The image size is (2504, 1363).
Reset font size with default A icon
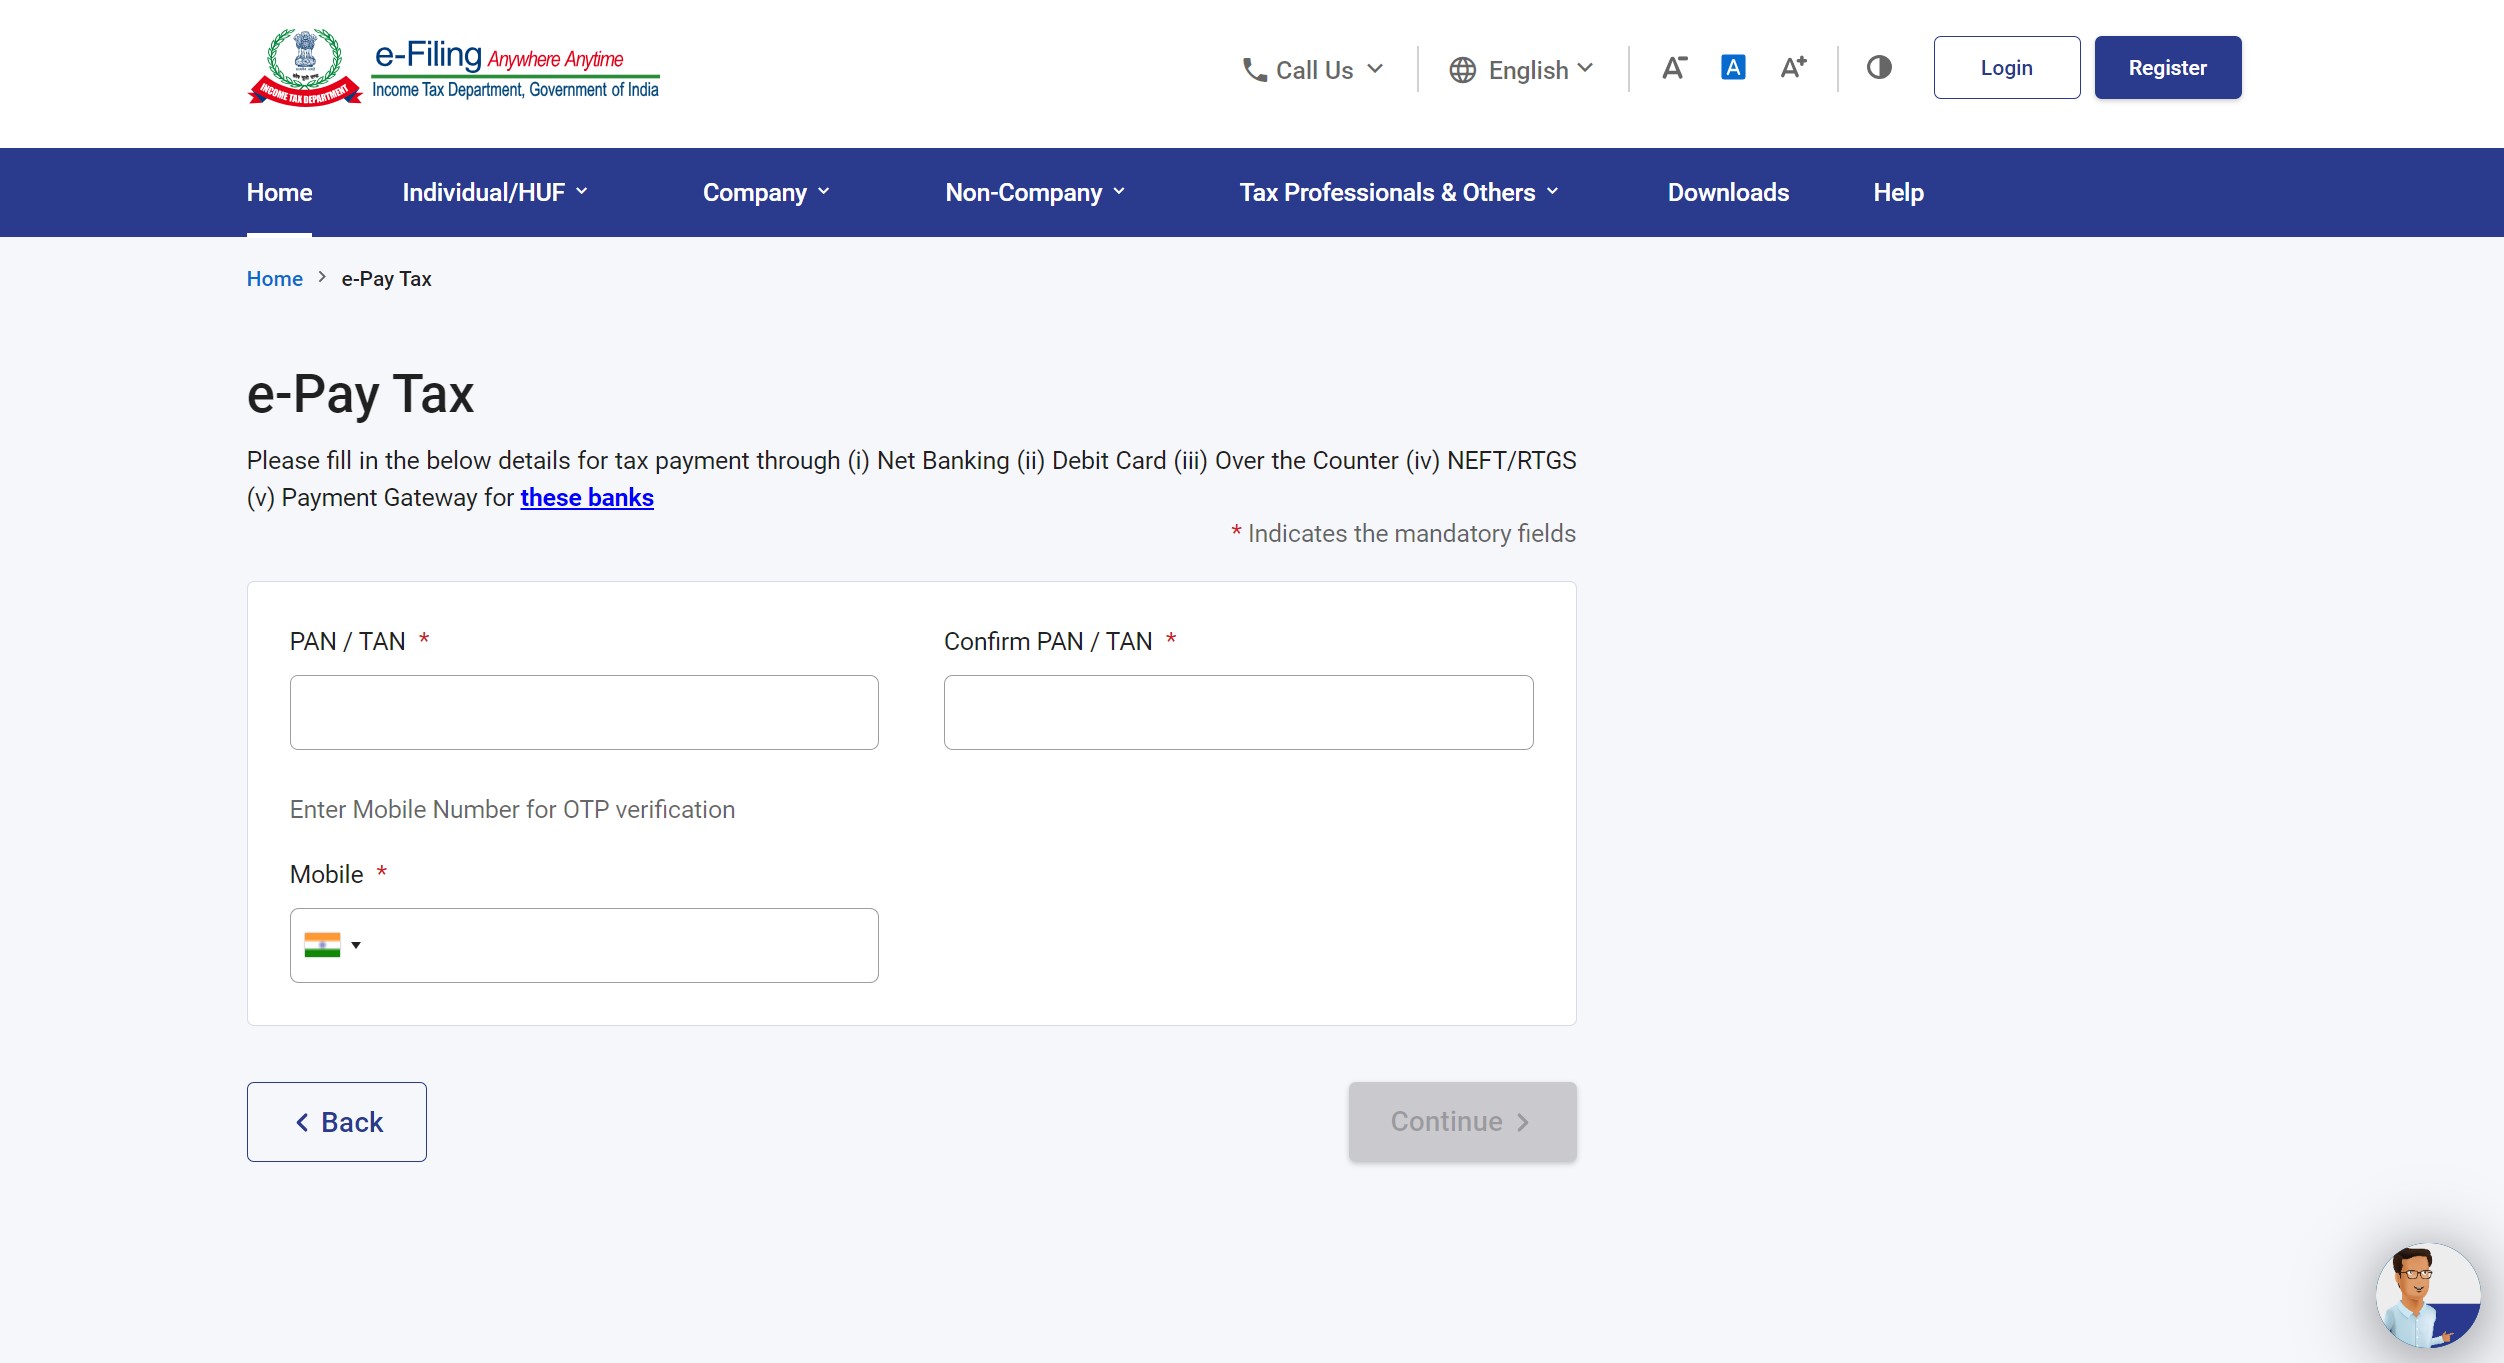[x=1733, y=68]
